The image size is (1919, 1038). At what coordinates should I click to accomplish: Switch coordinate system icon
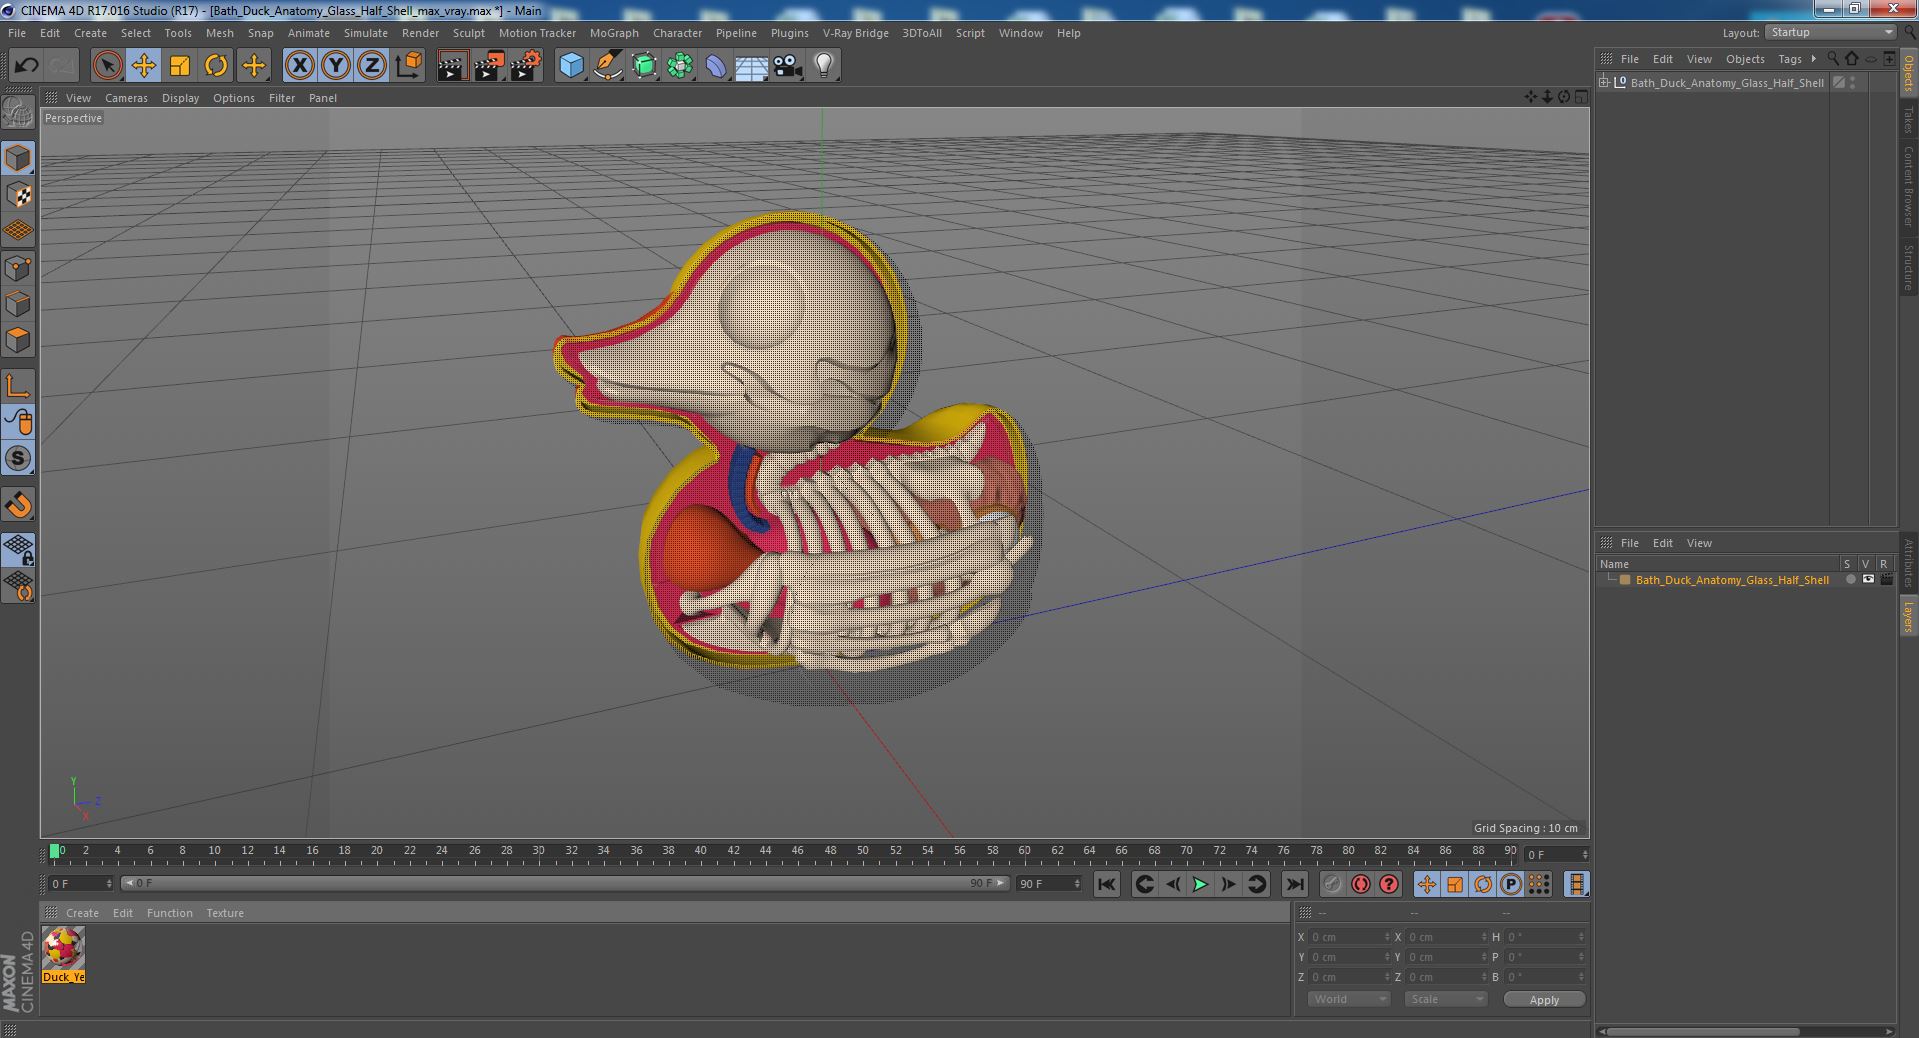click(409, 66)
